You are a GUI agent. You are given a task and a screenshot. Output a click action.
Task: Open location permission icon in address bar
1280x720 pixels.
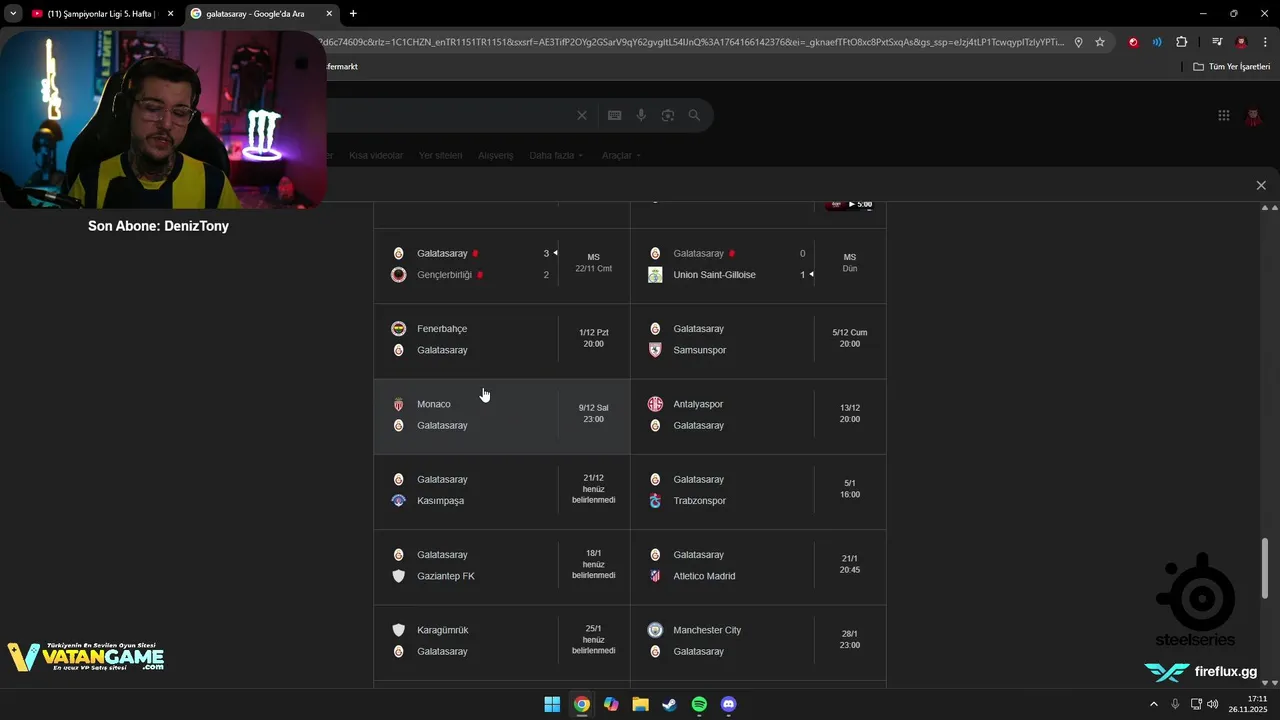coord(1078,42)
